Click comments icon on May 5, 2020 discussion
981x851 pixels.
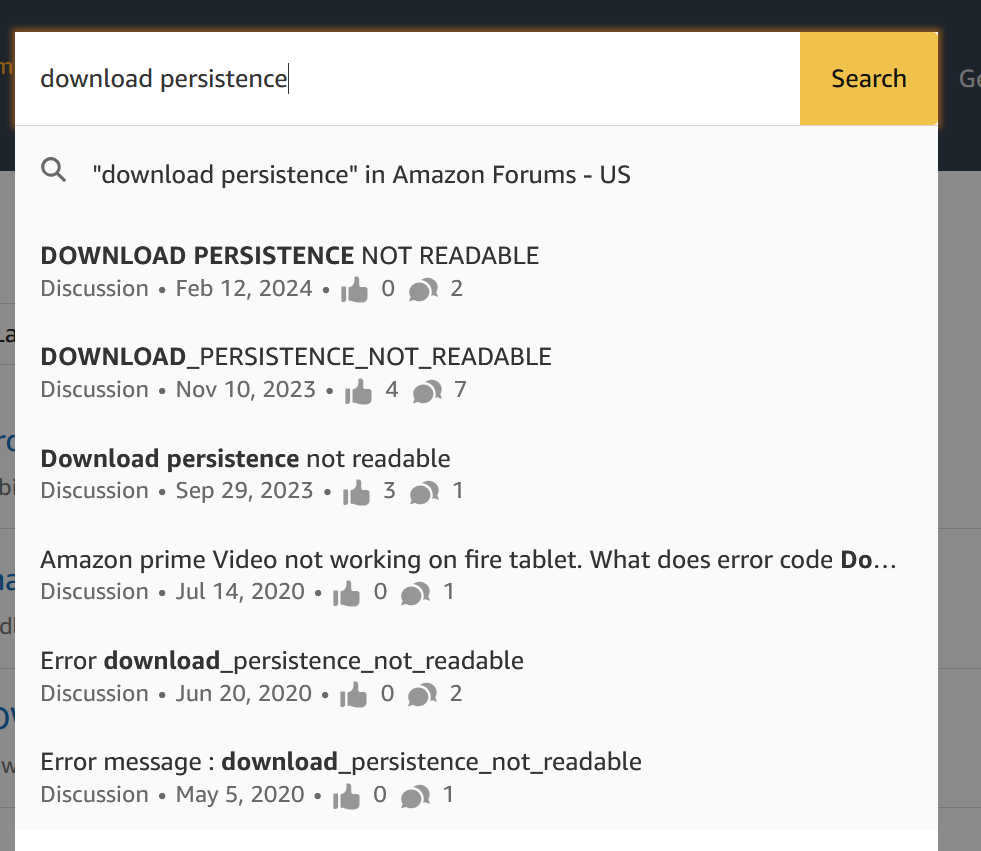click(415, 796)
